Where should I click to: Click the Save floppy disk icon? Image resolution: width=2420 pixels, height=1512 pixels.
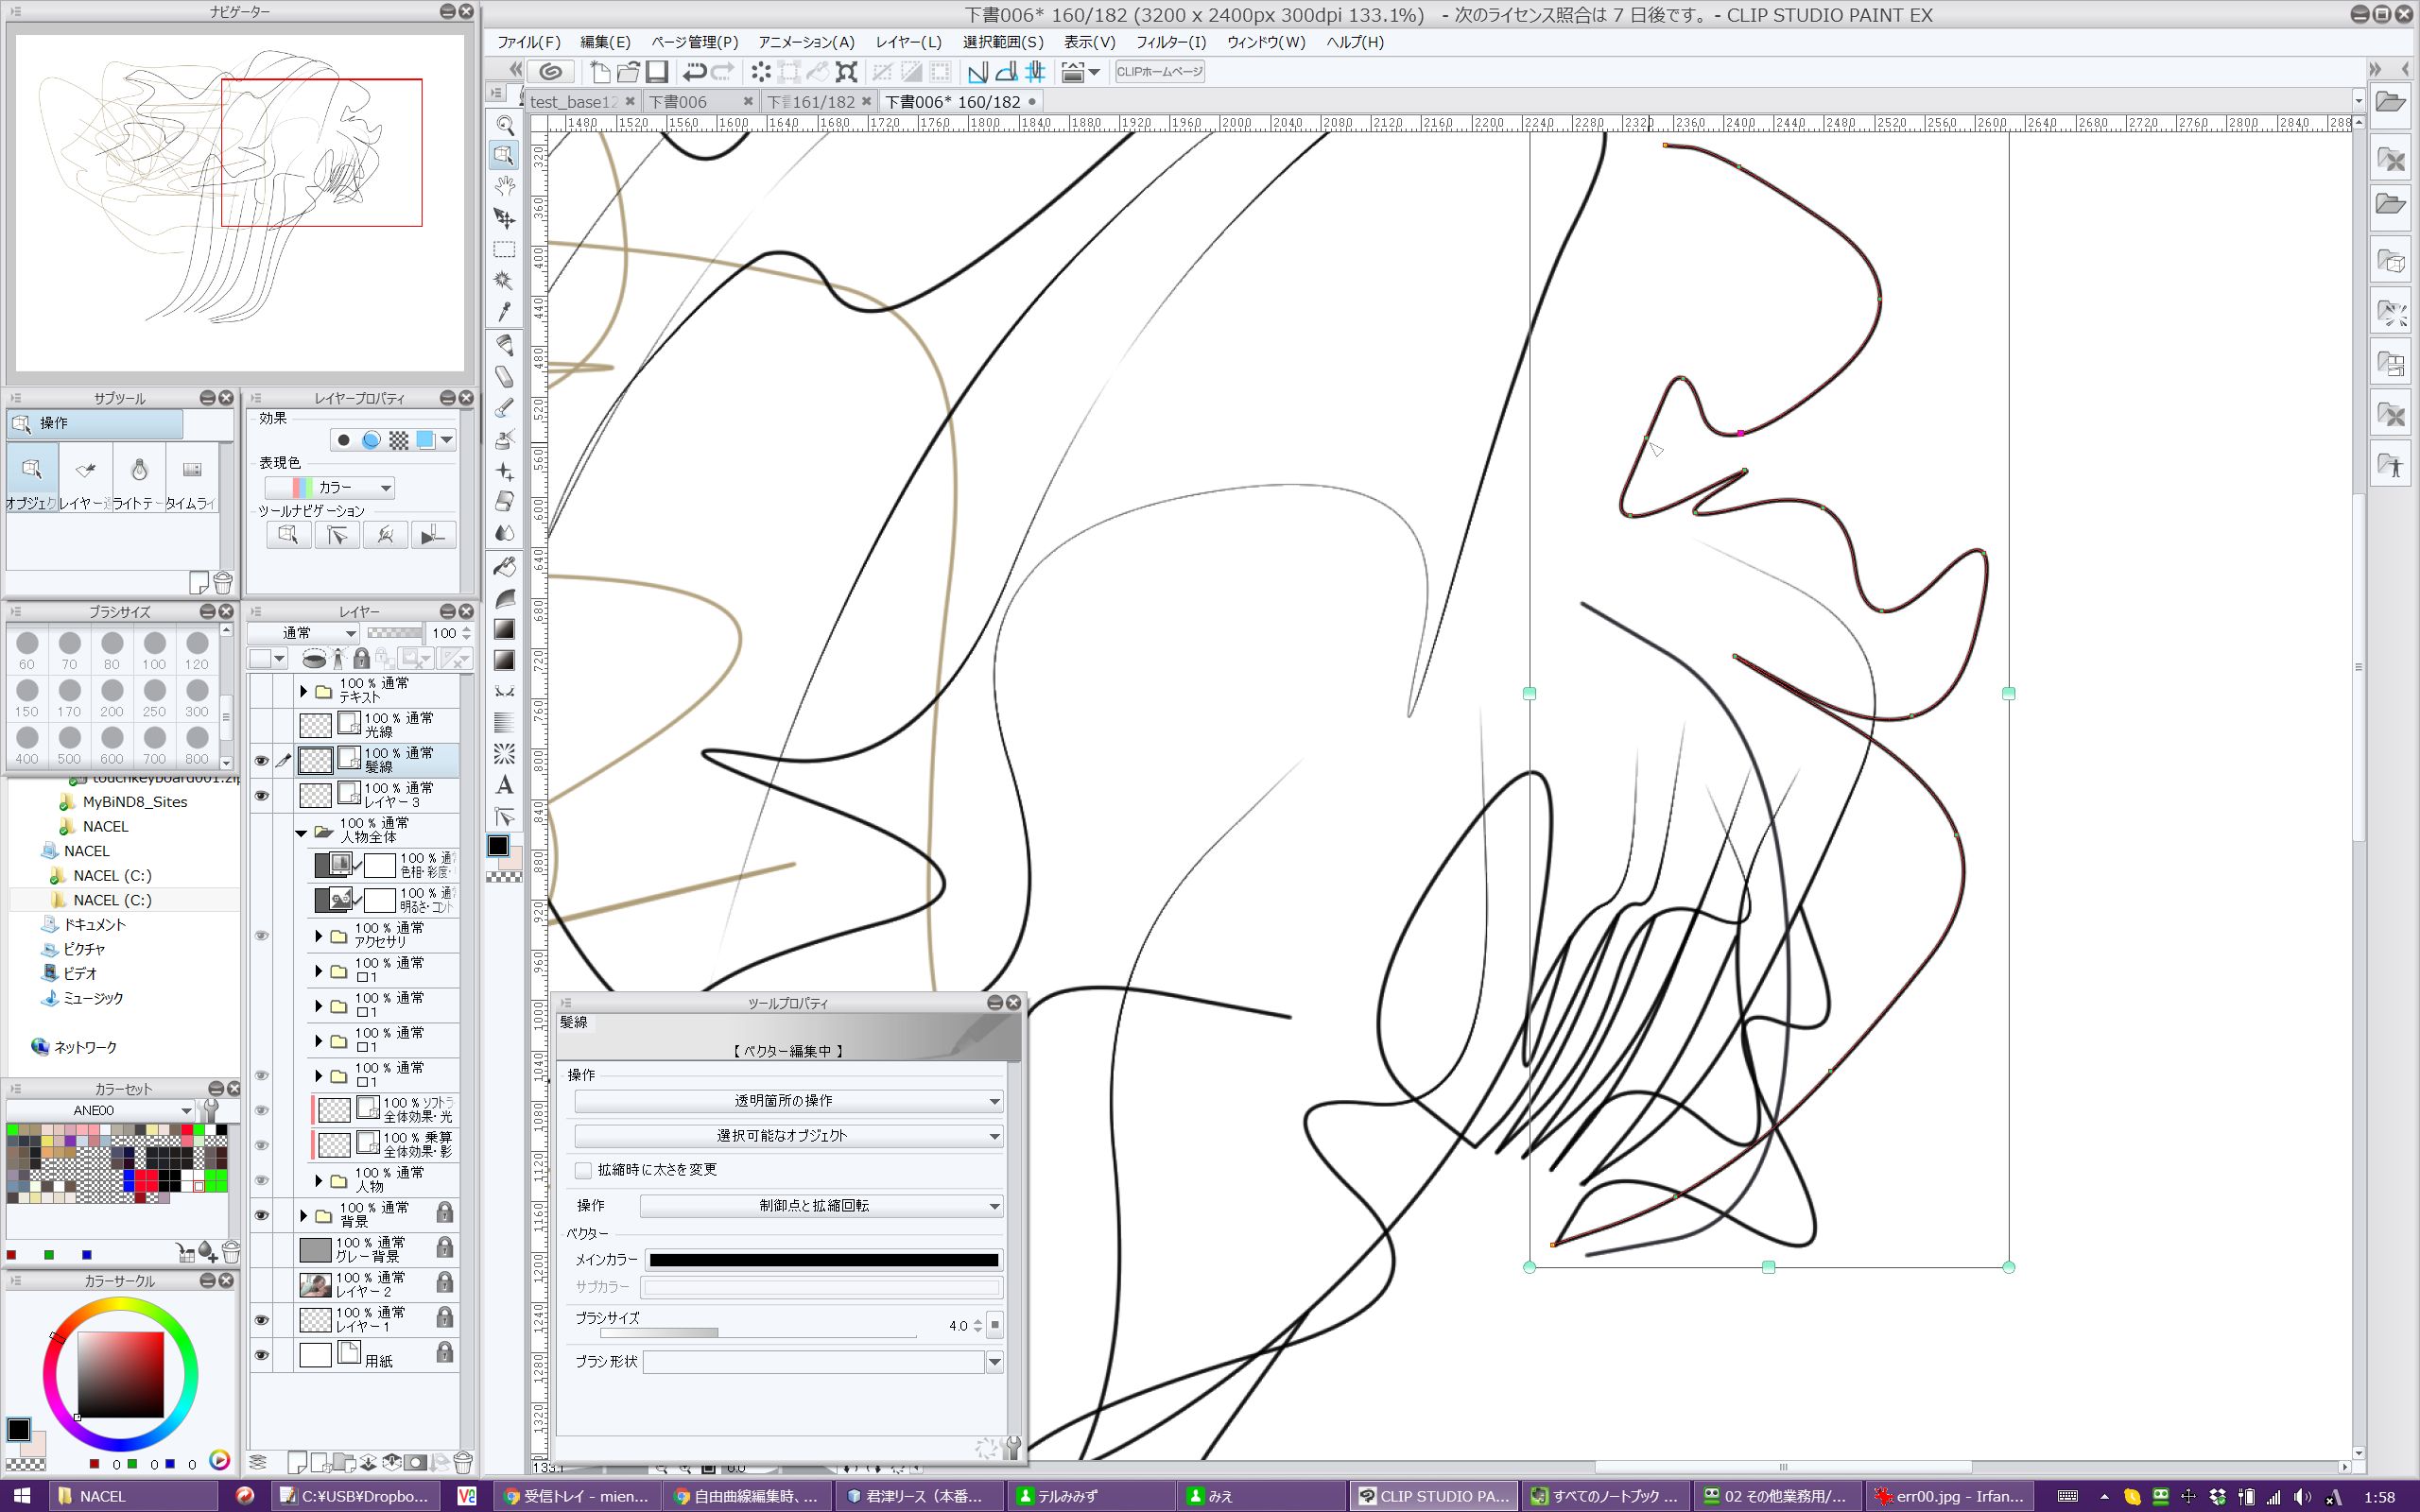[657, 72]
